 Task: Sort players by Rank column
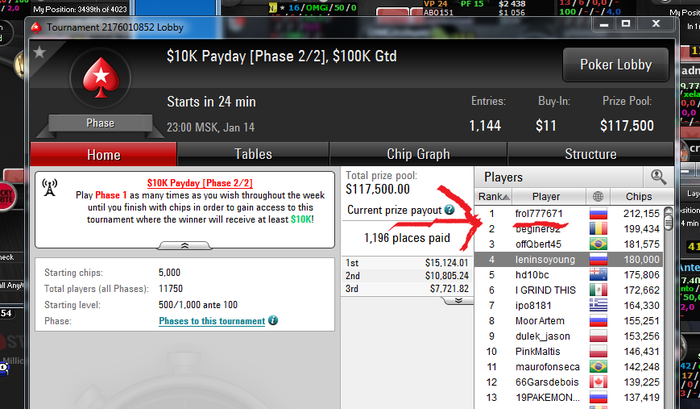pyautogui.click(x=493, y=196)
